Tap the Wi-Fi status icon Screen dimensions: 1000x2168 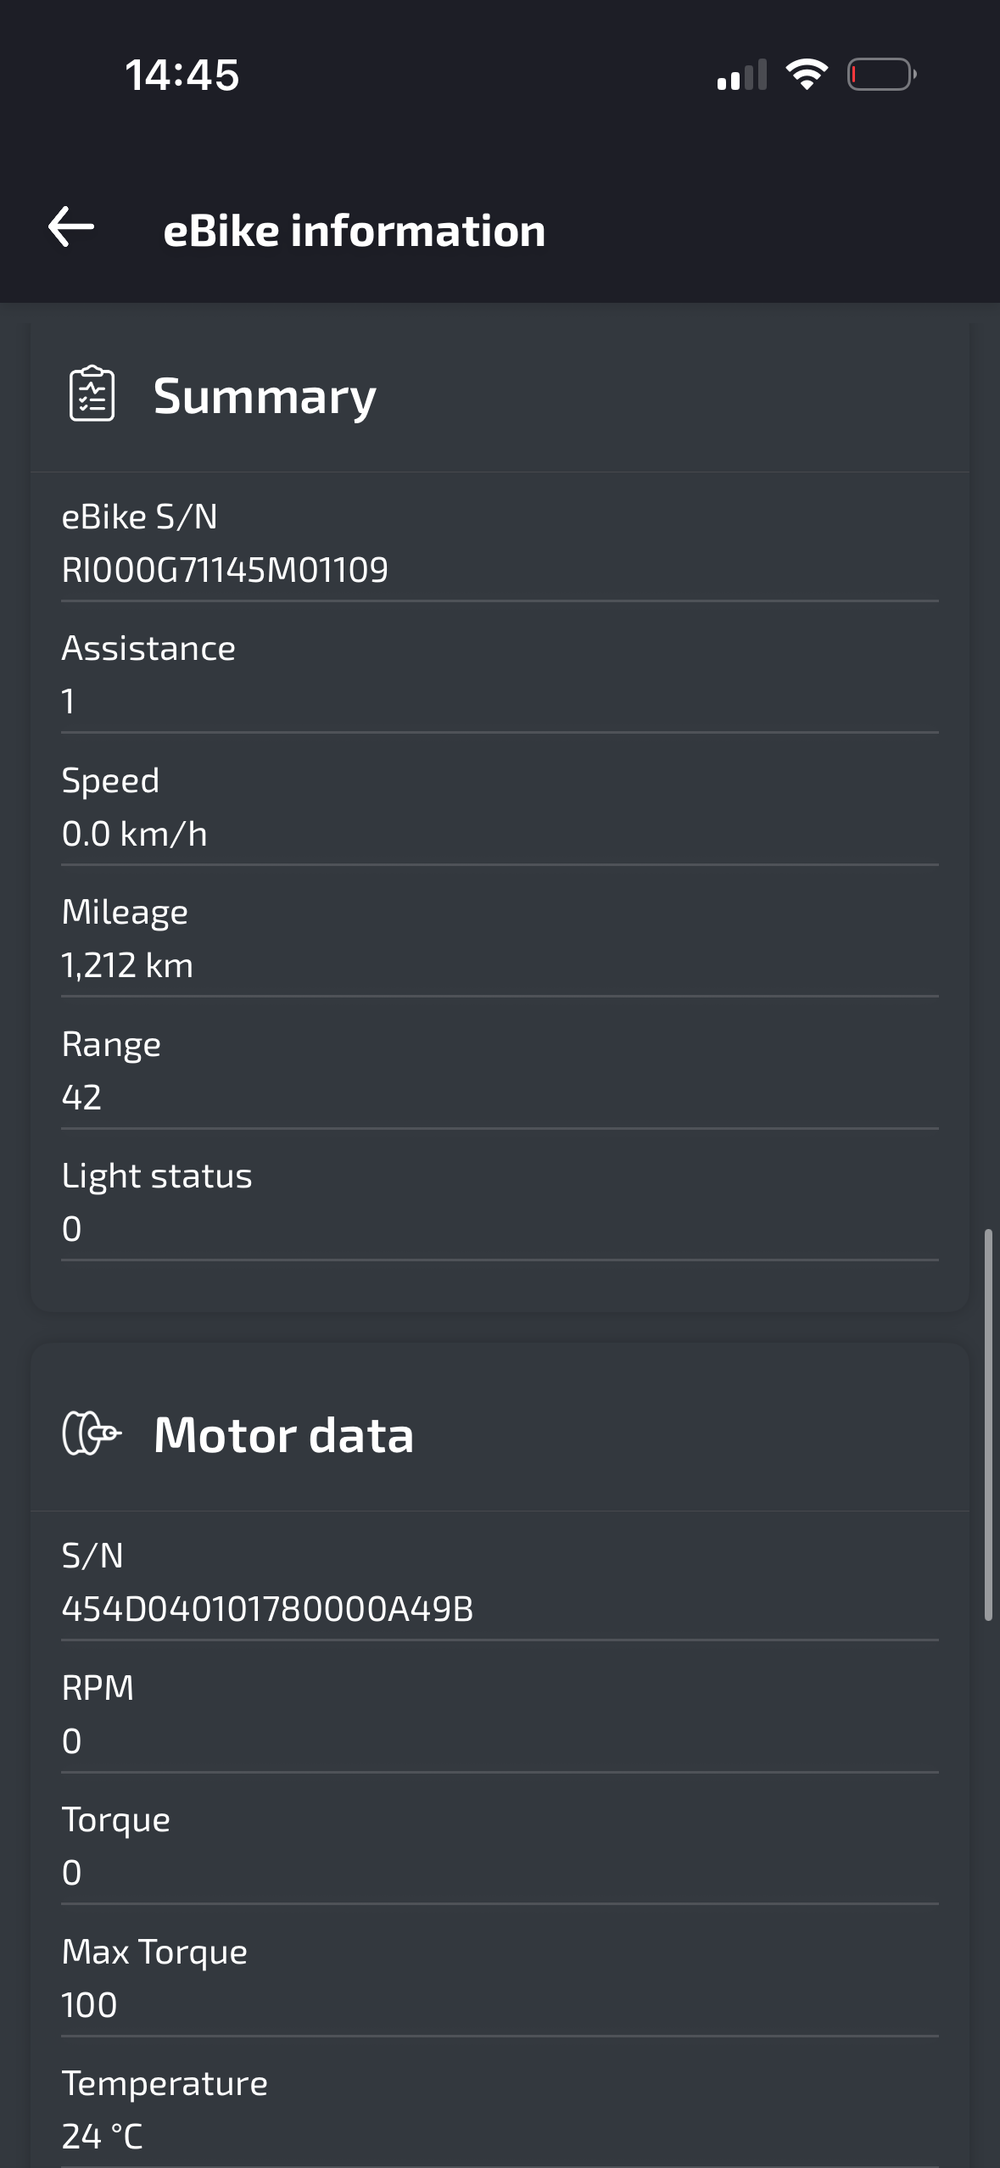(806, 74)
